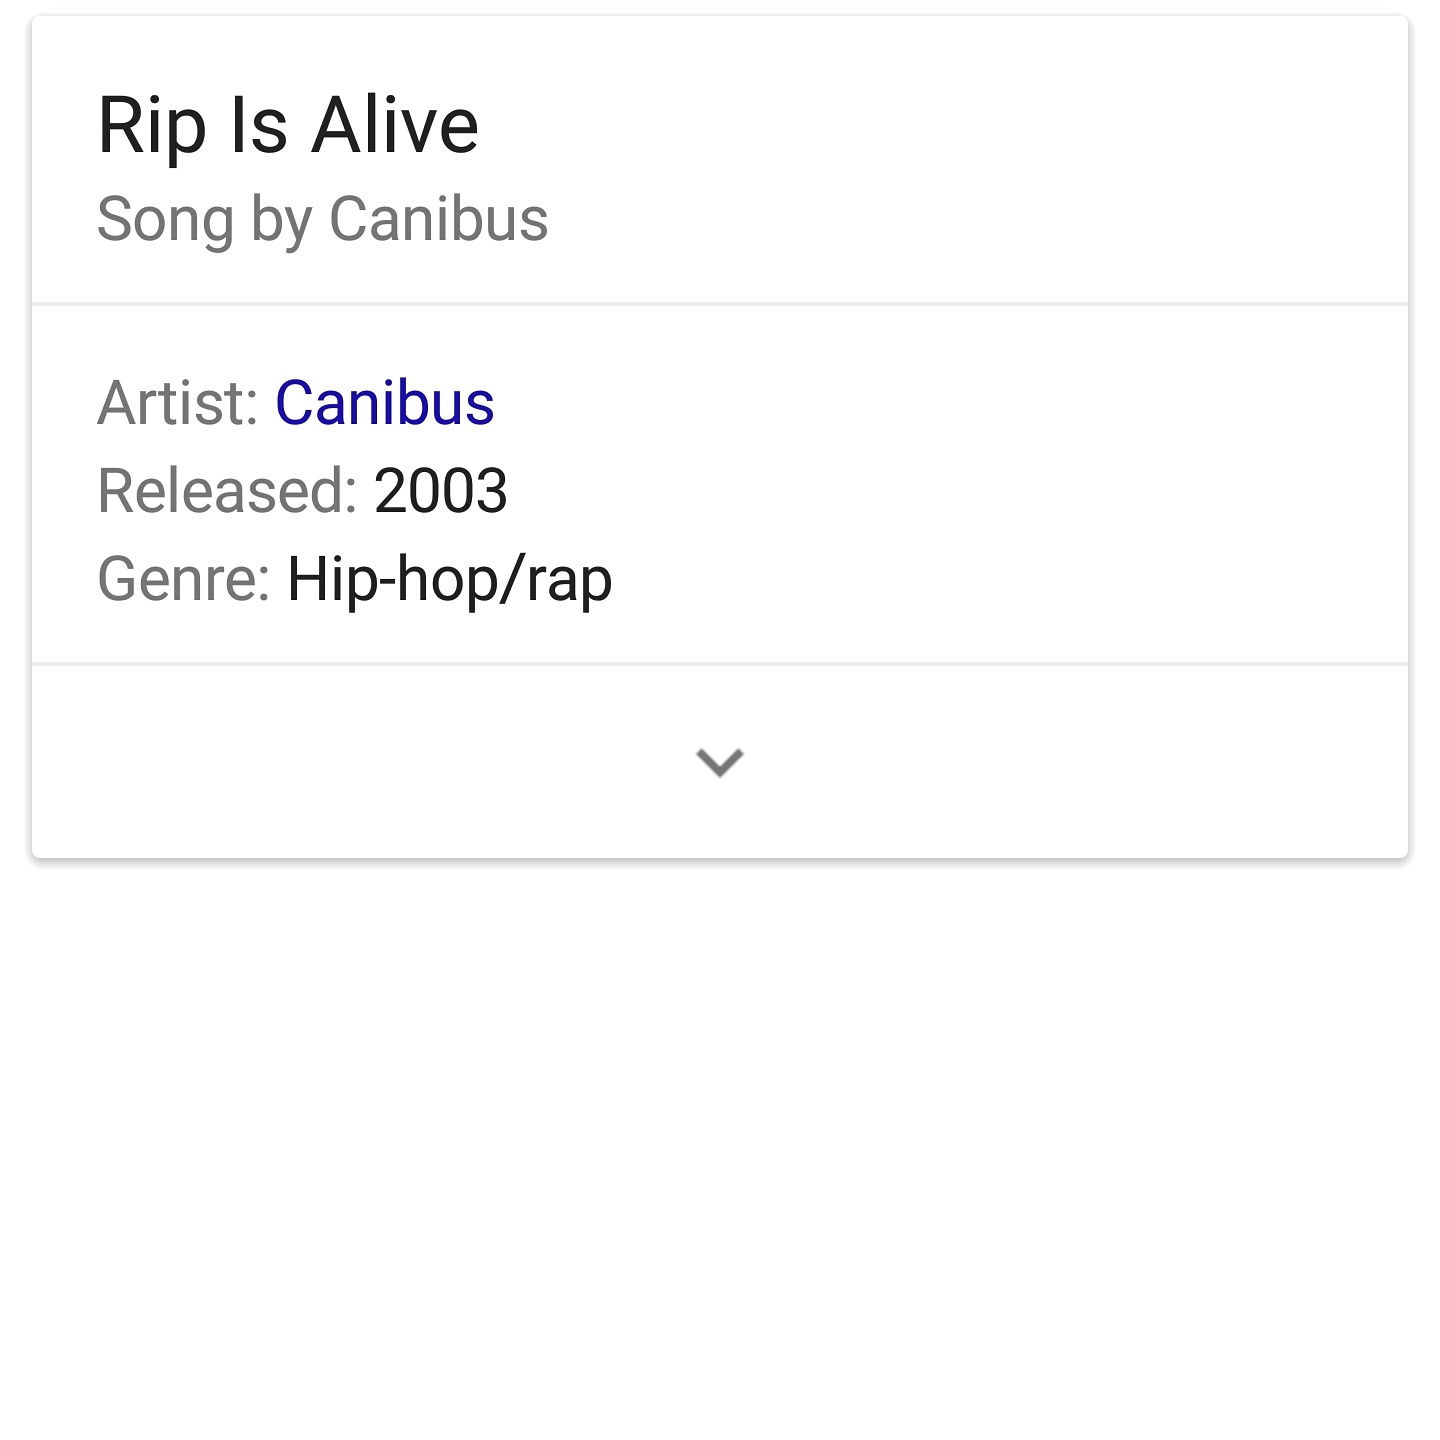Click the "rap" part of the genre value
The image size is (1440, 1440).
coord(569,581)
